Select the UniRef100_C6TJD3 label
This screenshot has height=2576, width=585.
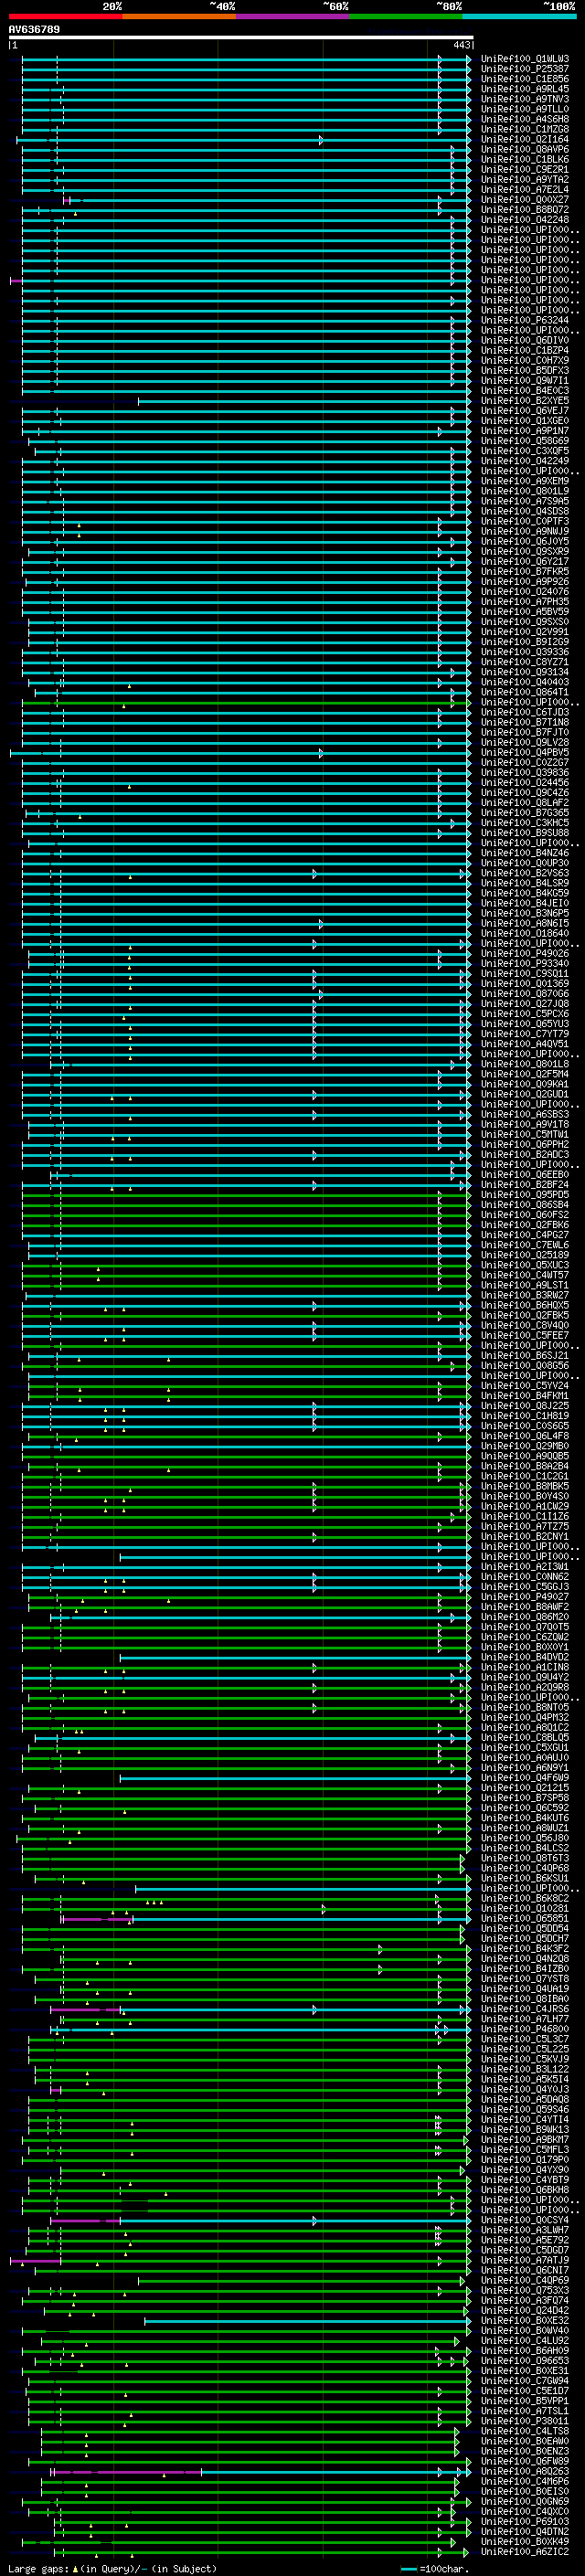point(525,712)
